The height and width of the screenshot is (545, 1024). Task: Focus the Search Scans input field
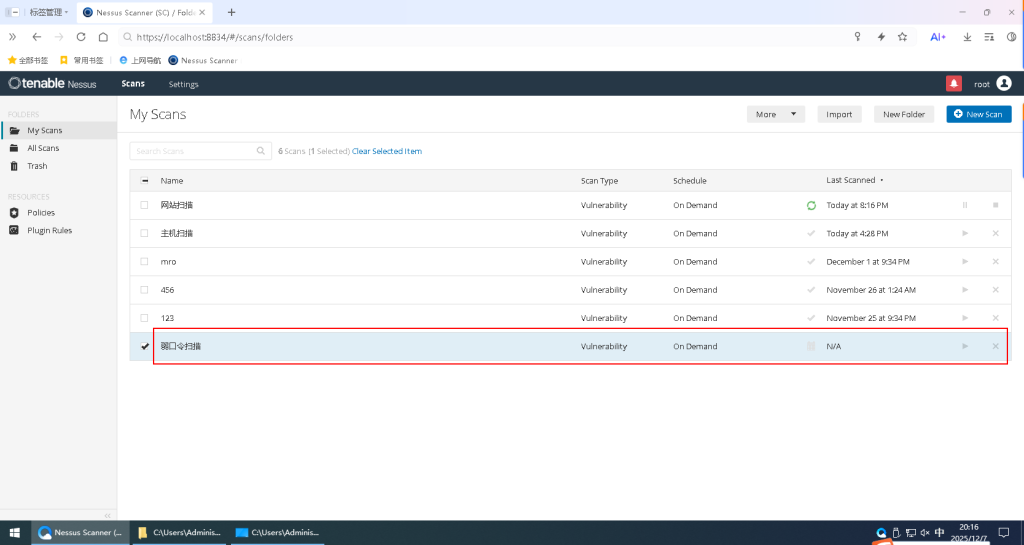(x=194, y=151)
